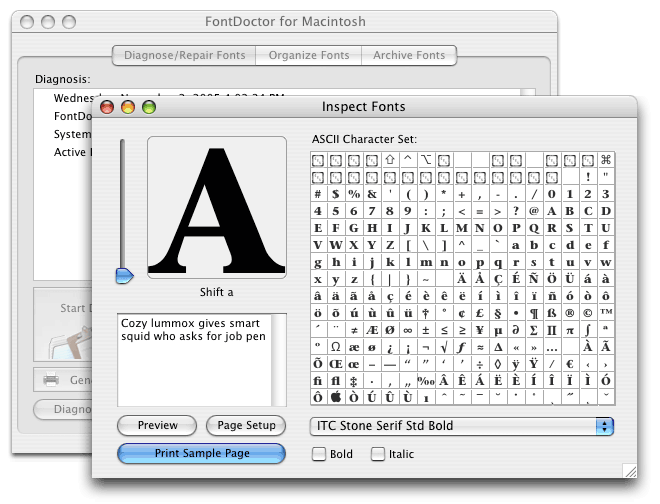Click the Apple logo glyph in character grid

(x=335, y=397)
